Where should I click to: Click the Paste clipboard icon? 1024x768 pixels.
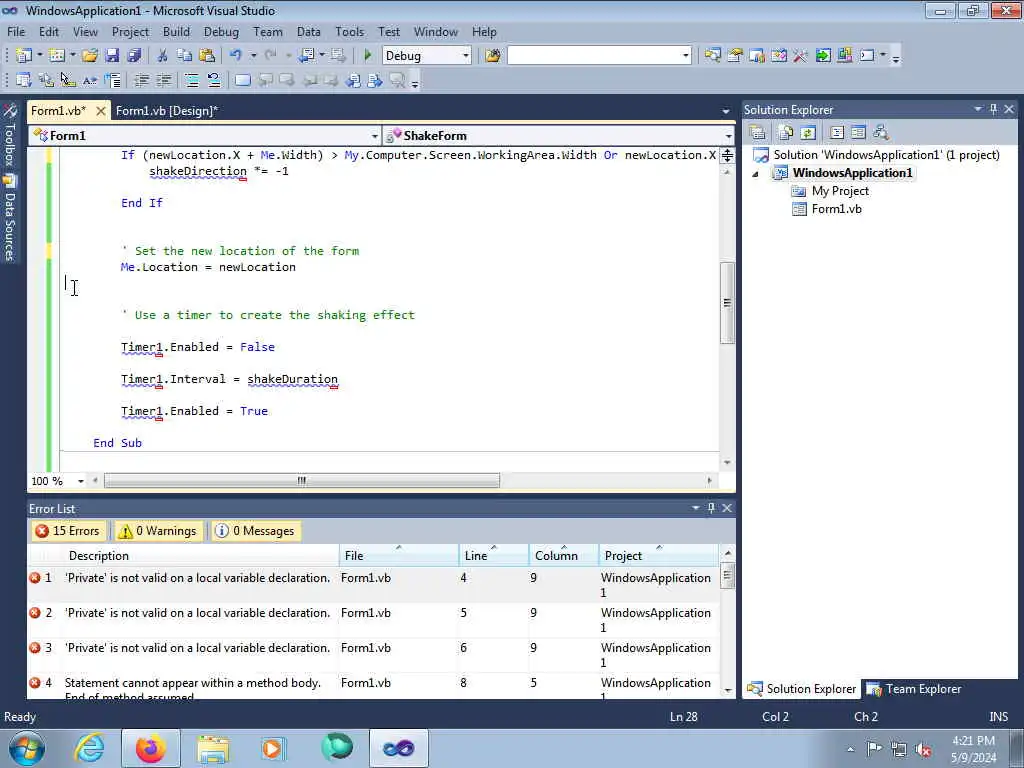click(x=207, y=56)
